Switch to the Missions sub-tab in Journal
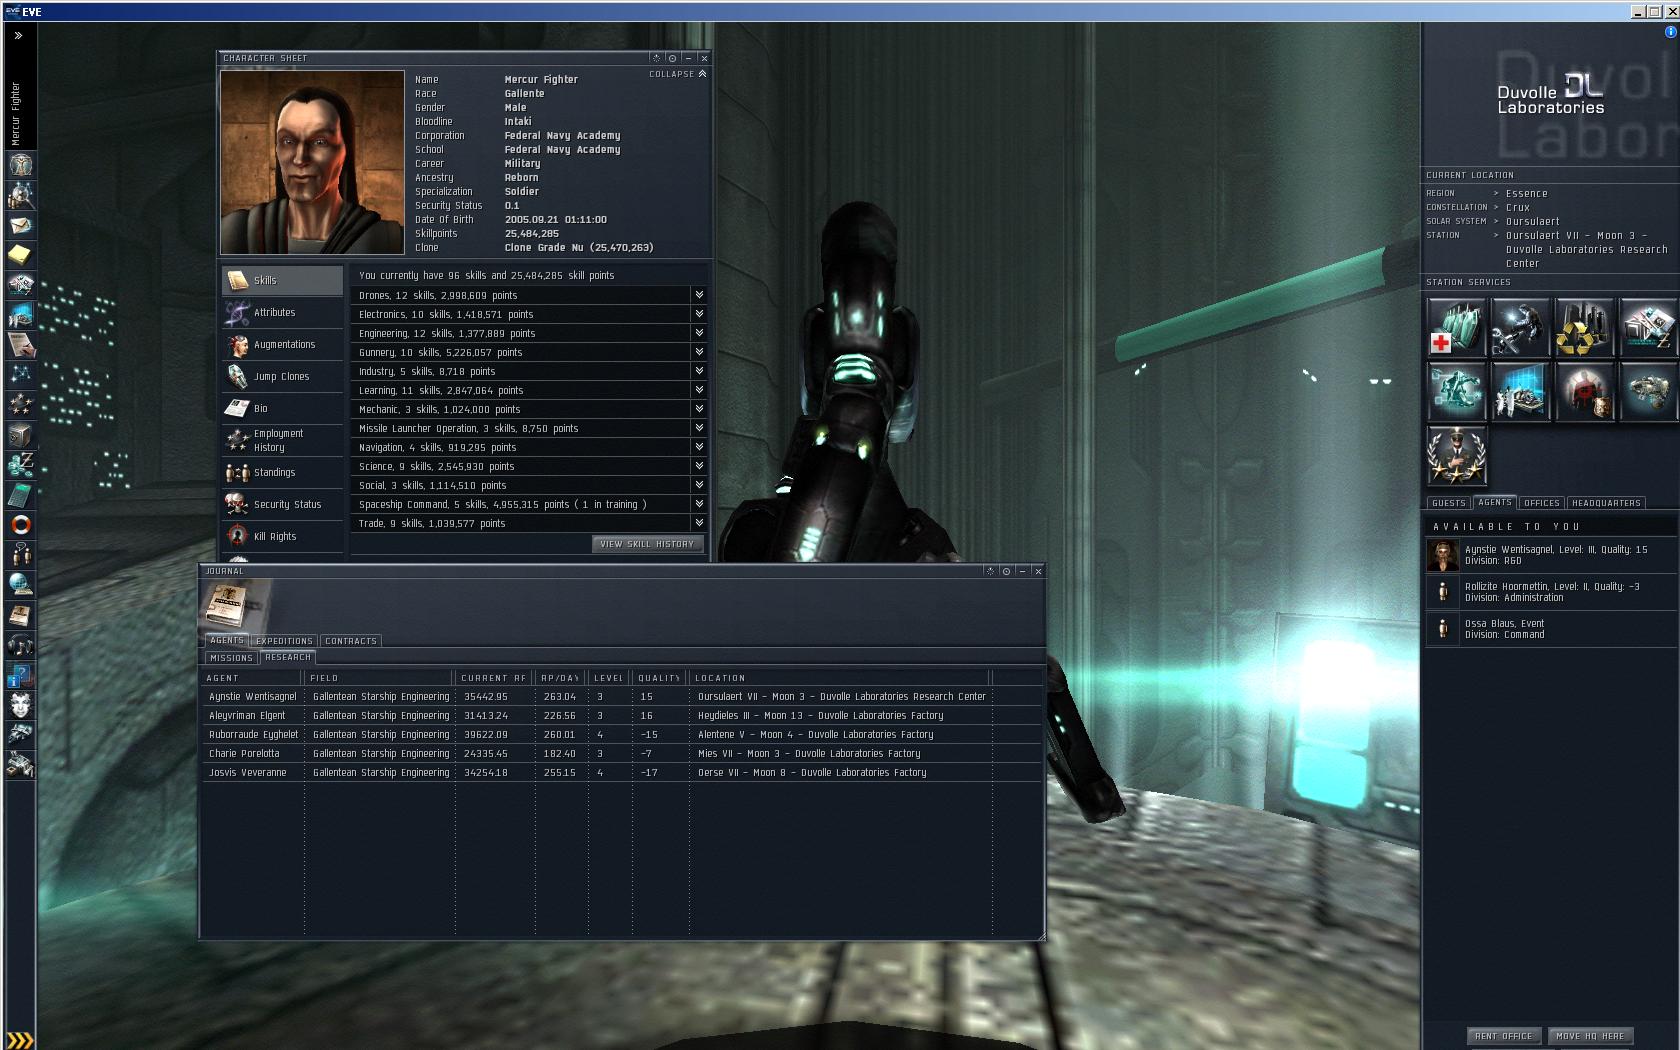 [x=231, y=658]
